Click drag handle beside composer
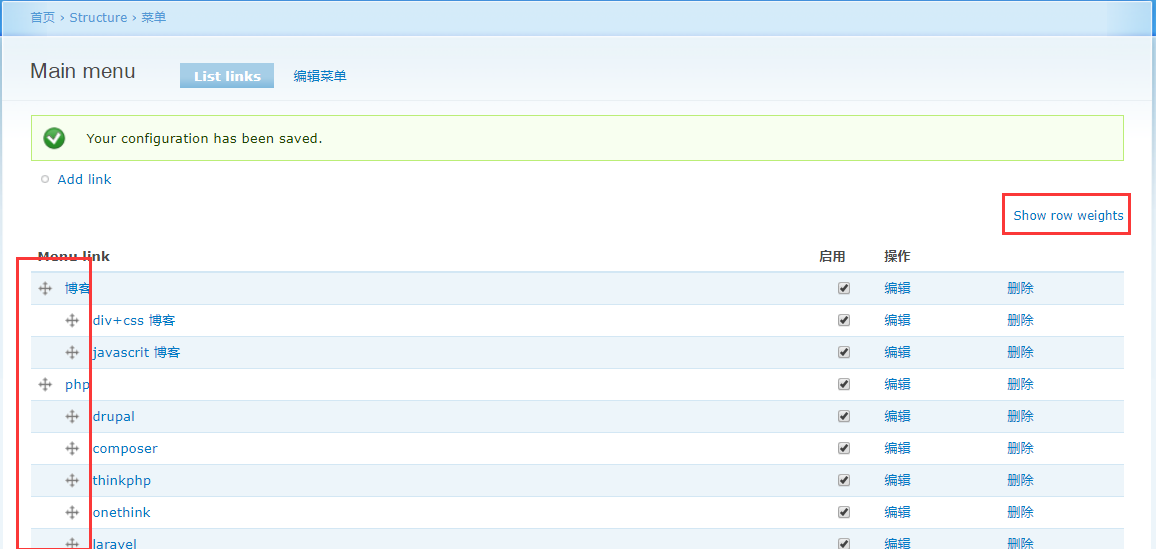The image size is (1156, 549). point(72,448)
